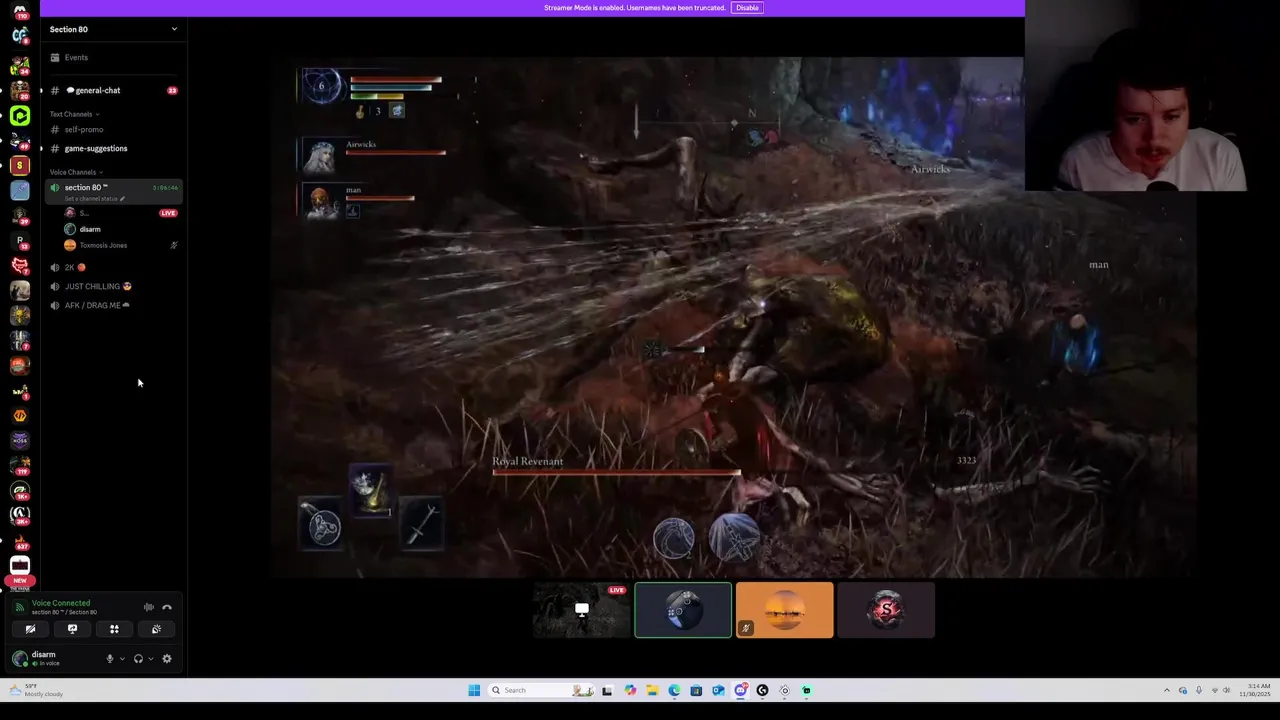Image resolution: width=1280 pixels, height=720 pixels.
Task: Open direct messages home icon at top
Action: pyautogui.click(x=20, y=12)
